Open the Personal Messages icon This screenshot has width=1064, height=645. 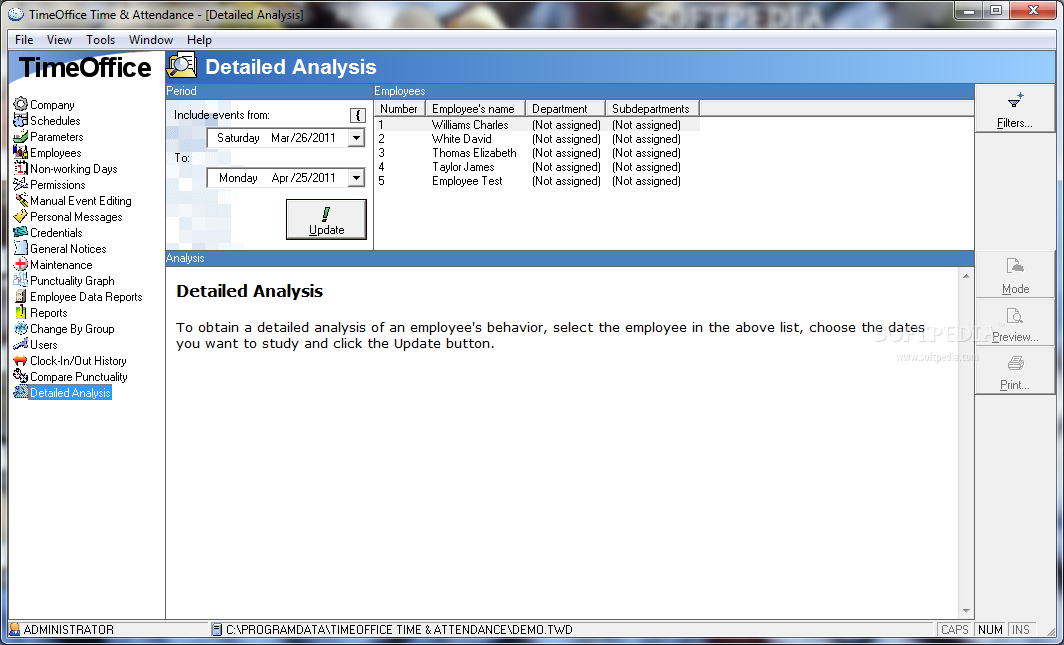click(20, 216)
